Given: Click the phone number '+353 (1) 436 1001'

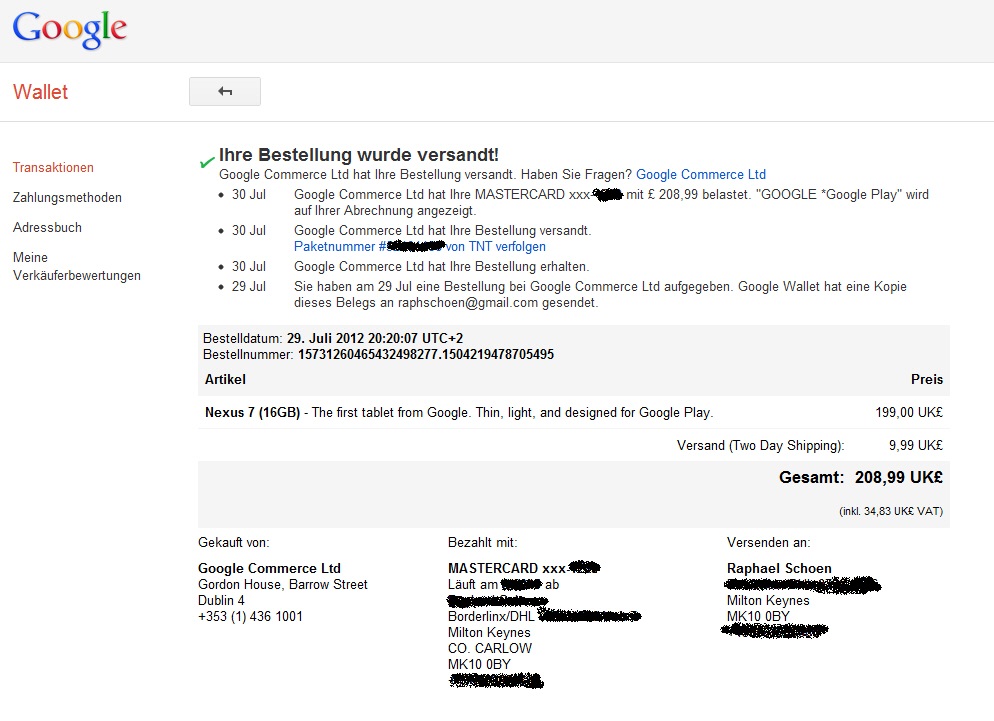Looking at the screenshot, I should pyautogui.click(x=250, y=616).
